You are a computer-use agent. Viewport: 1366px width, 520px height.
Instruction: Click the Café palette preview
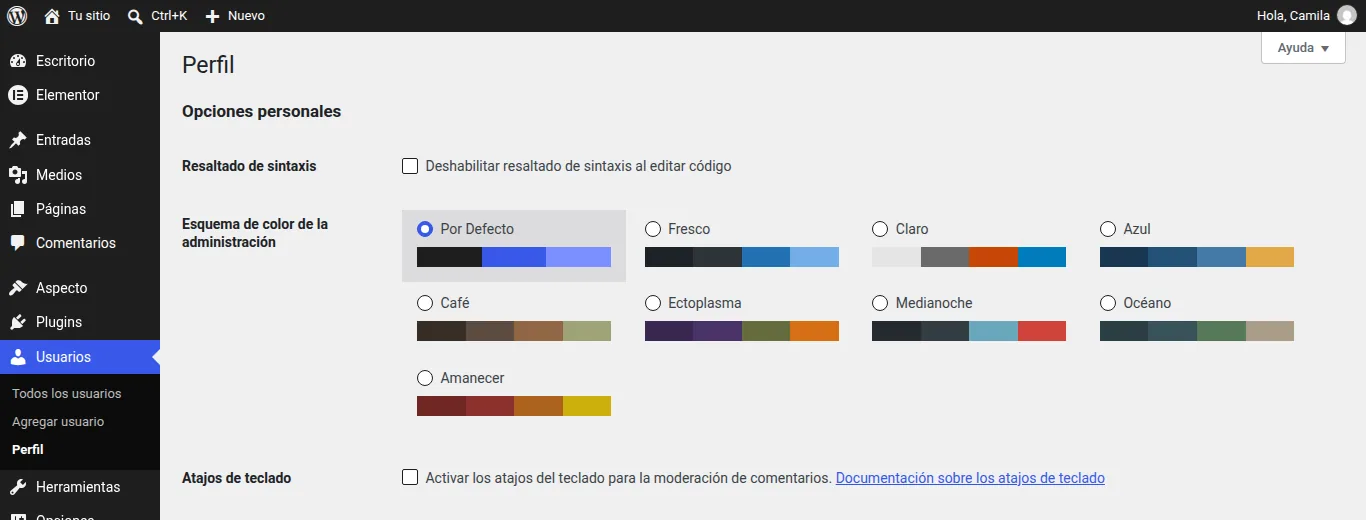[514, 331]
